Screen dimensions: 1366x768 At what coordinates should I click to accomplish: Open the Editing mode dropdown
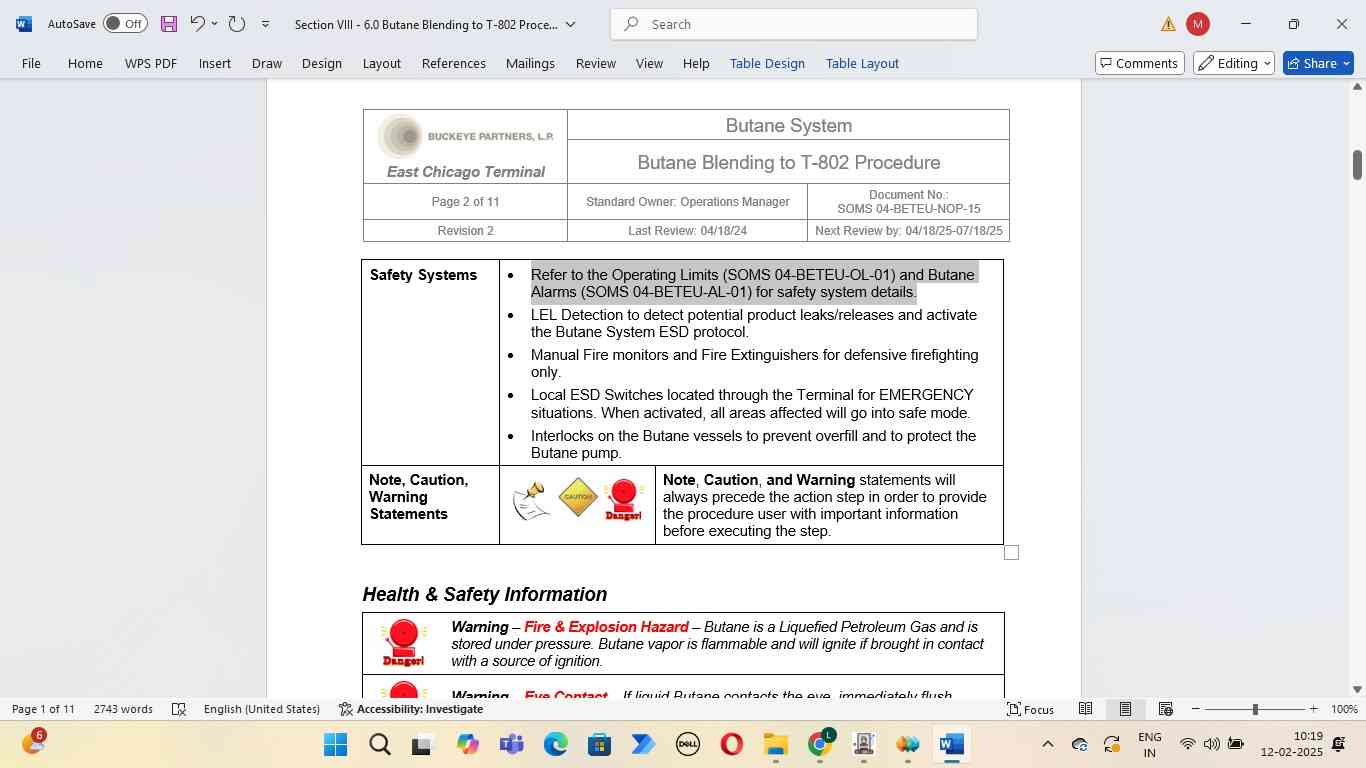(x=1234, y=63)
